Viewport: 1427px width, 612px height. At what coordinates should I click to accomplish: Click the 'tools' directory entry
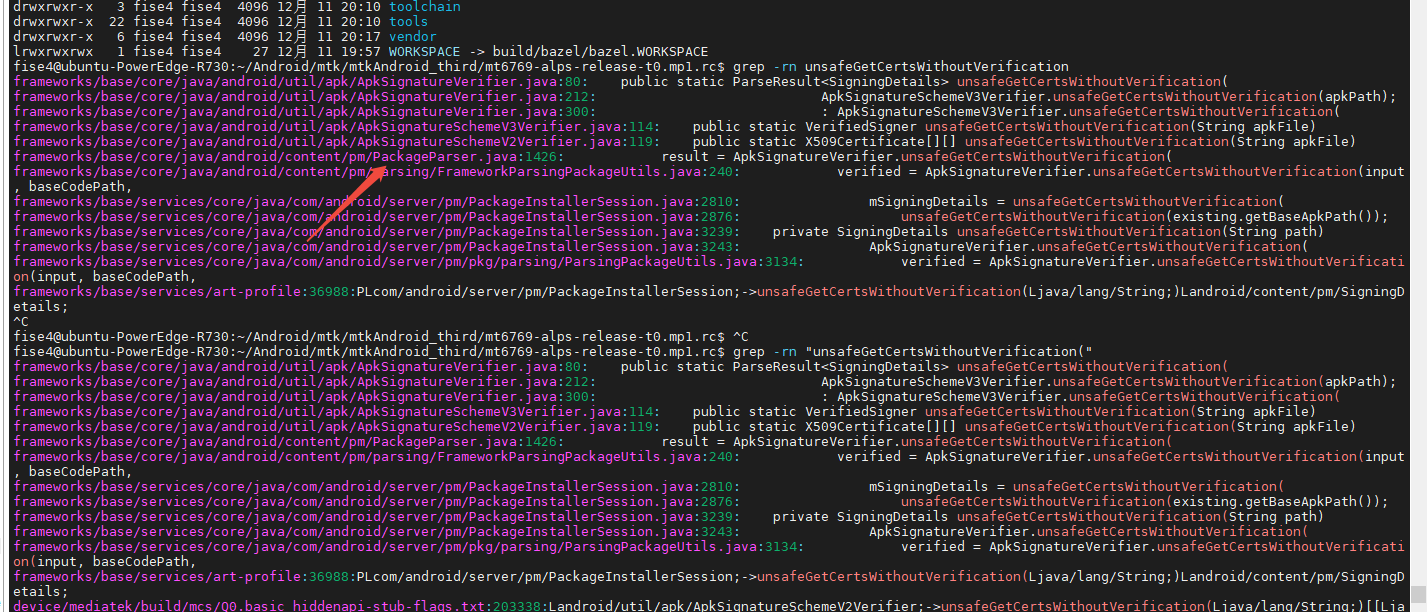(409, 21)
